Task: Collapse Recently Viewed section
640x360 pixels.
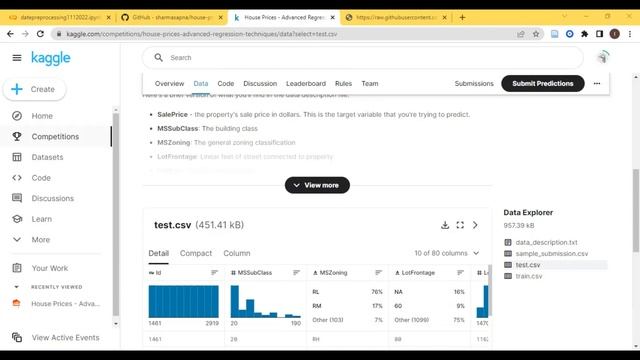Action: [x=16, y=287]
